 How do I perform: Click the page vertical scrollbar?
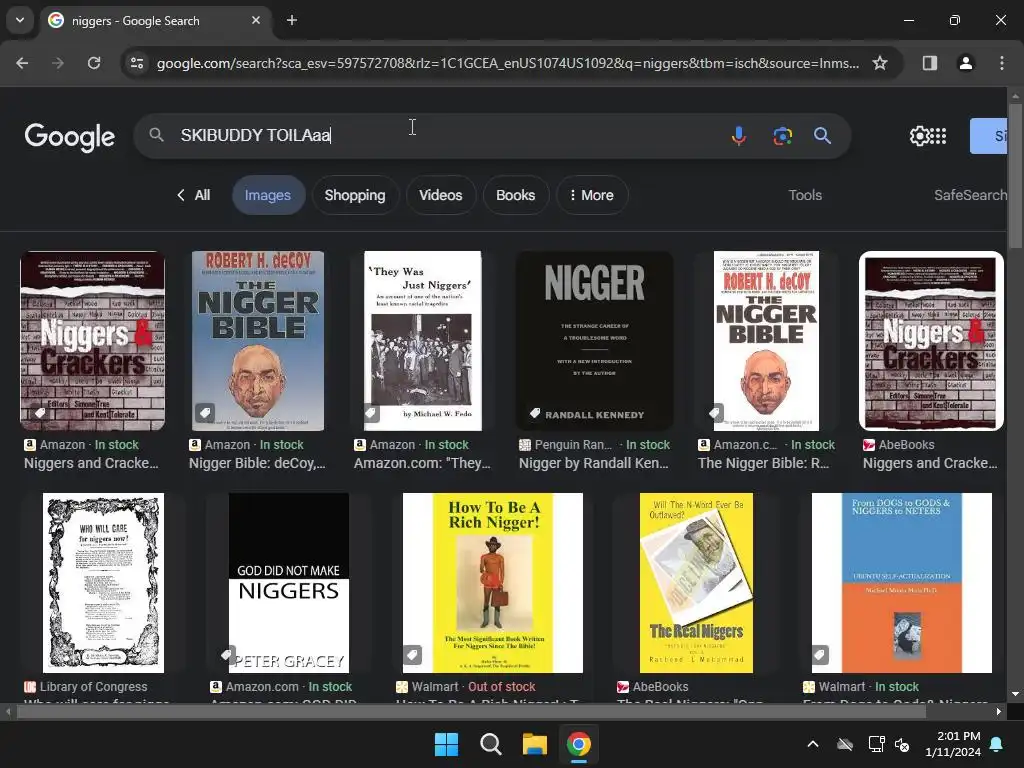point(1015,176)
